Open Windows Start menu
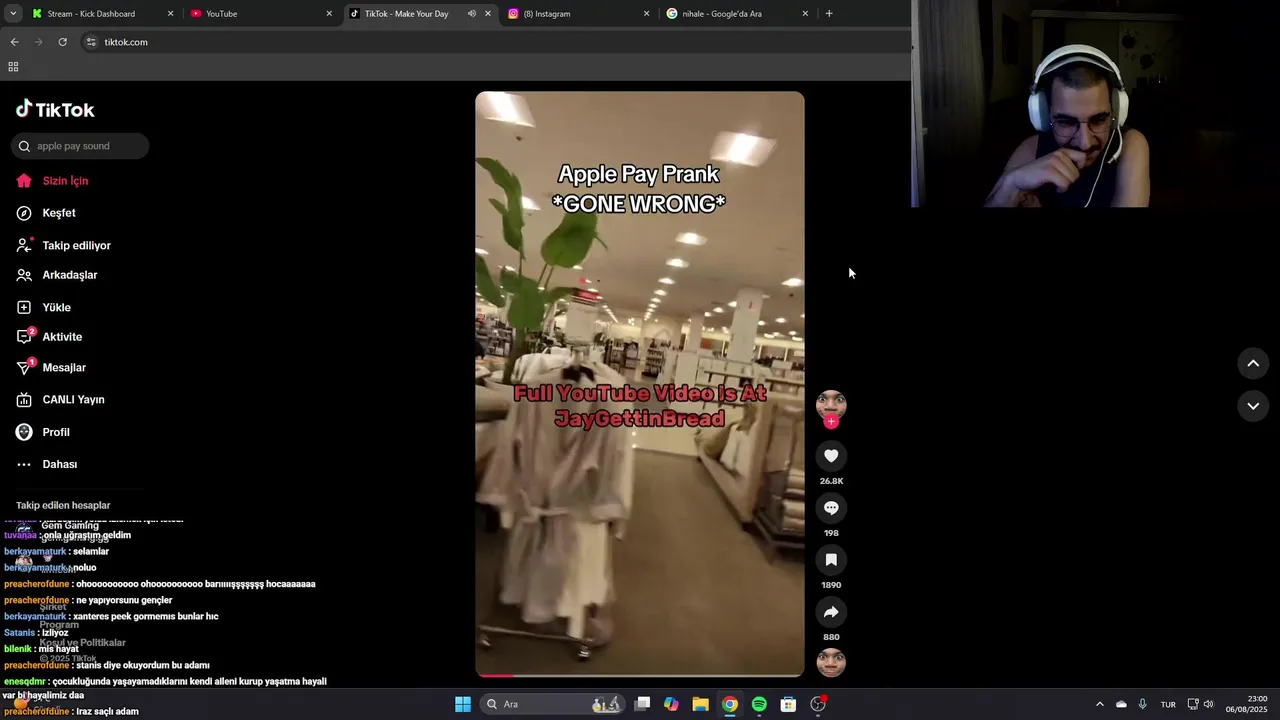Screen dimensions: 1280x720 pos(463,704)
